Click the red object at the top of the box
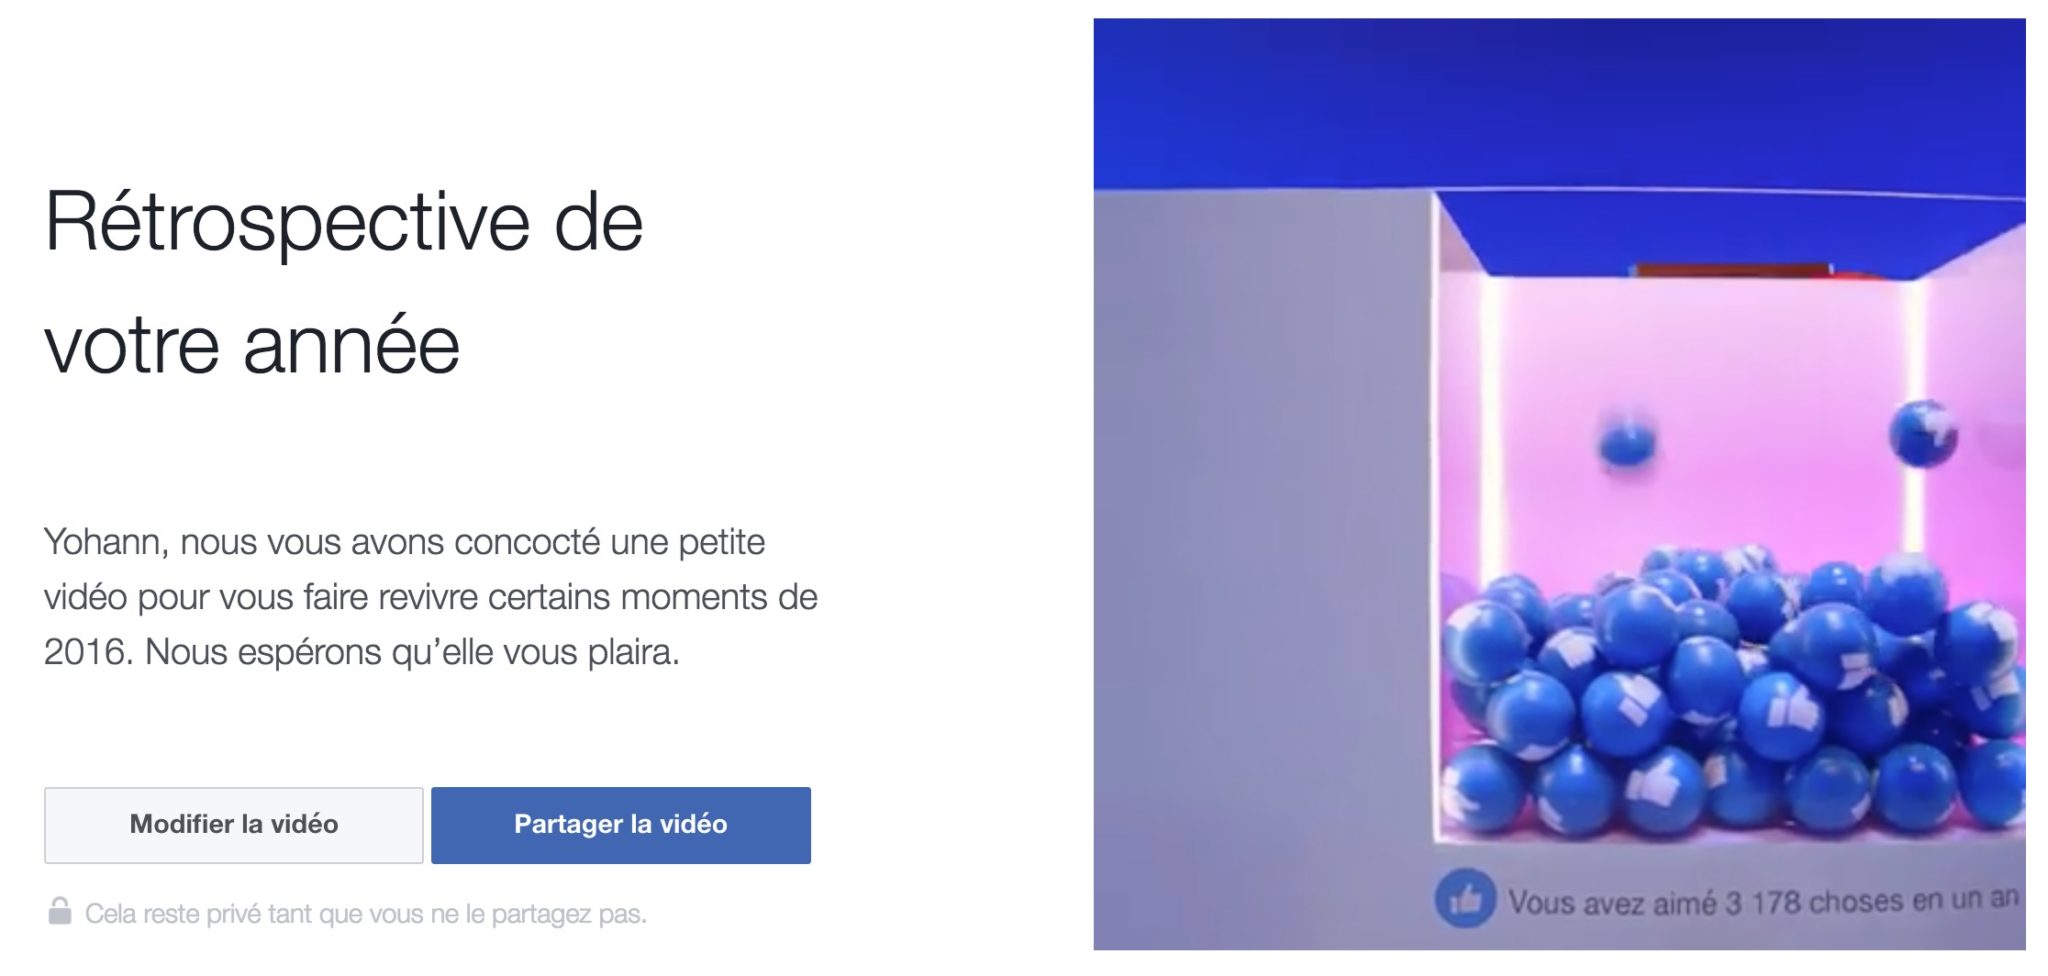 pyautogui.click(x=1731, y=270)
